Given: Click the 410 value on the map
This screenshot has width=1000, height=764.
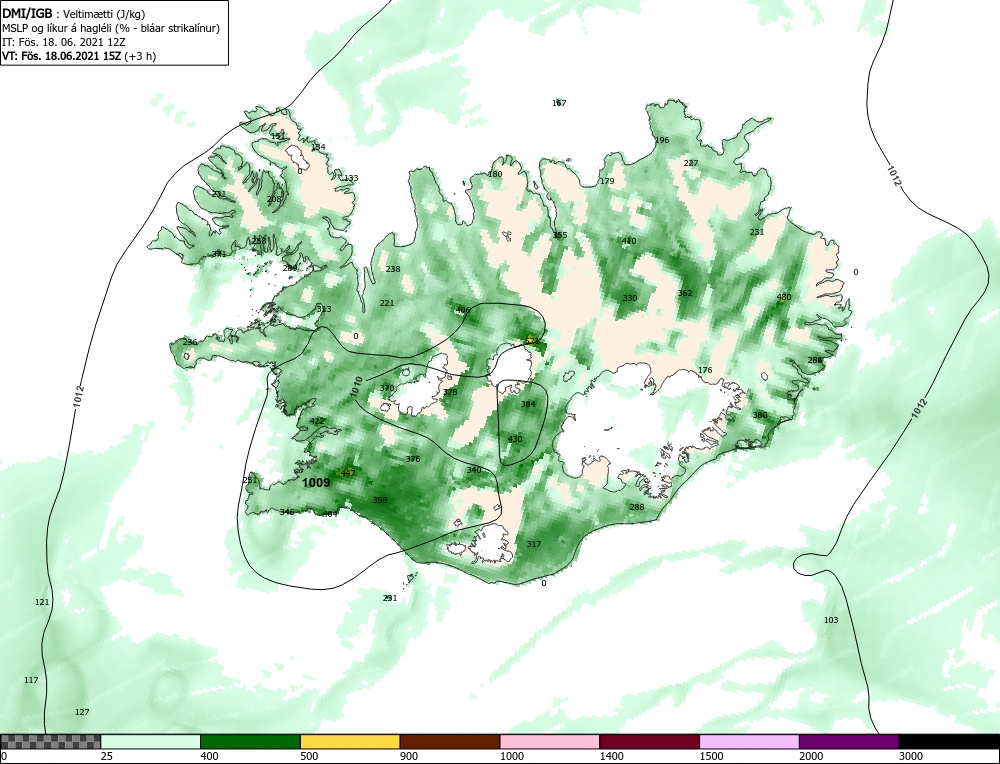Looking at the screenshot, I should pos(629,241).
